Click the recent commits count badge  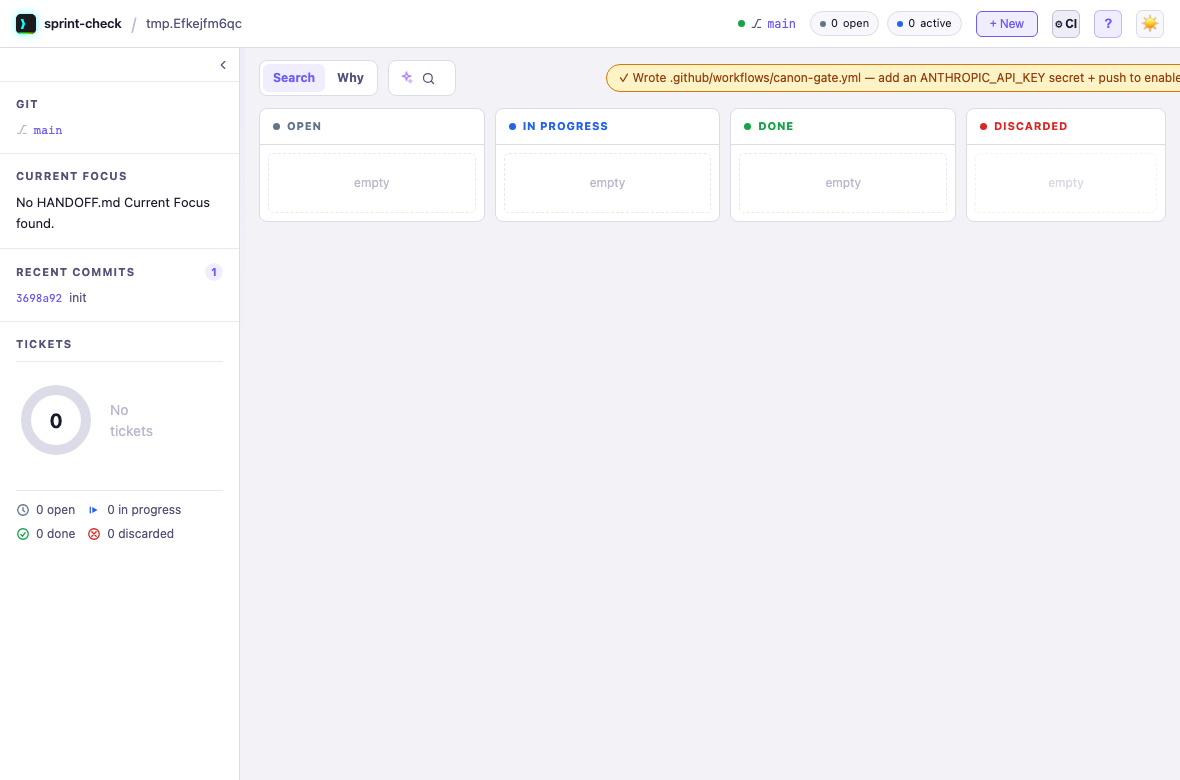214,272
